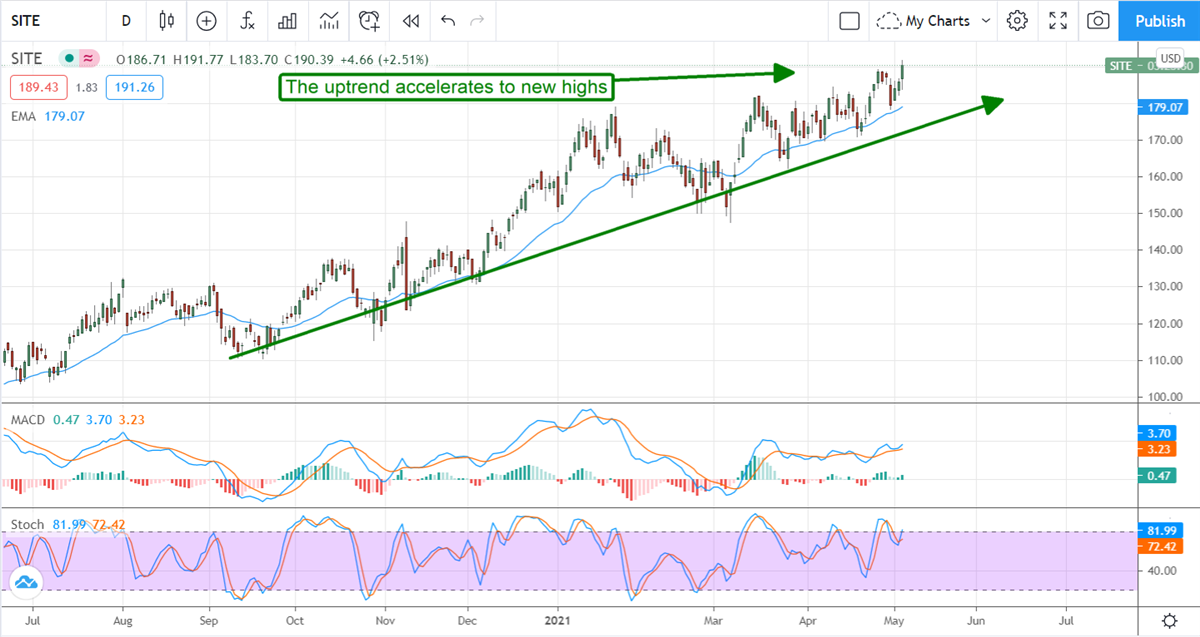Open the Indicators fx menu
This screenshot has width=1200, height=637.
tap(246, 20)
